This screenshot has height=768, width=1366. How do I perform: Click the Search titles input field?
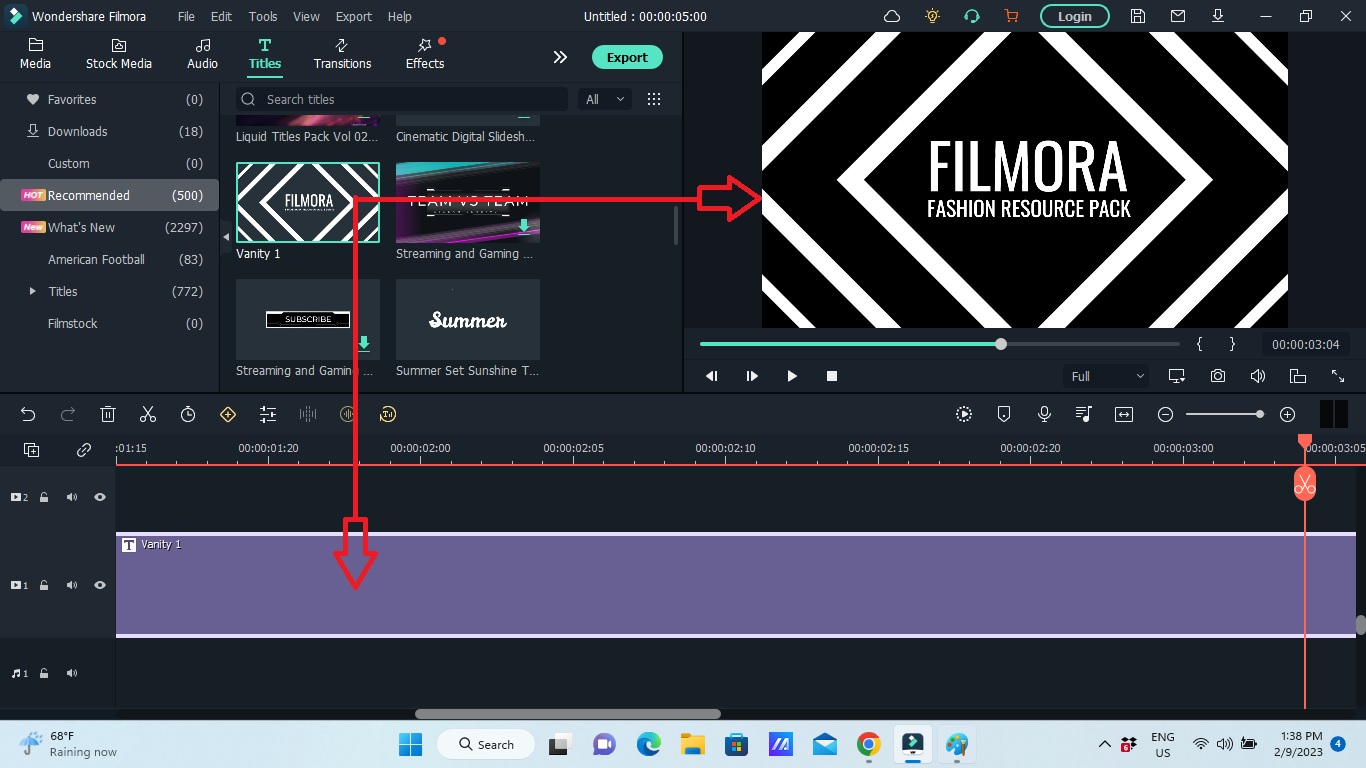(x=402, y=99)
